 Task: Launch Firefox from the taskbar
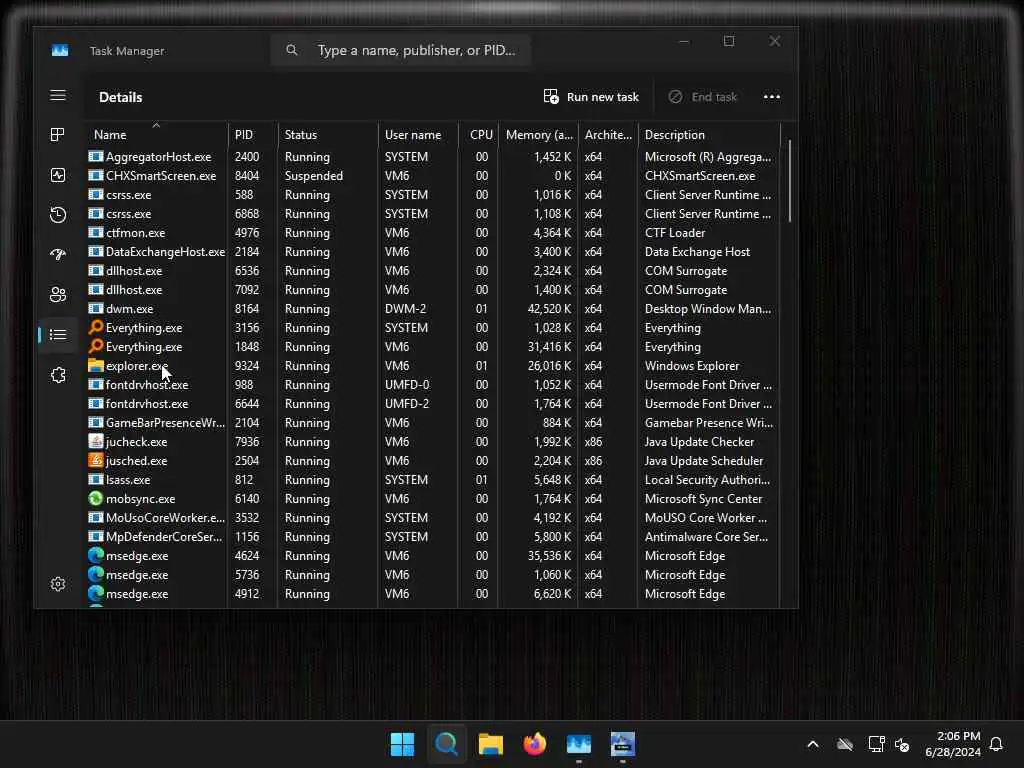(535, 744)
